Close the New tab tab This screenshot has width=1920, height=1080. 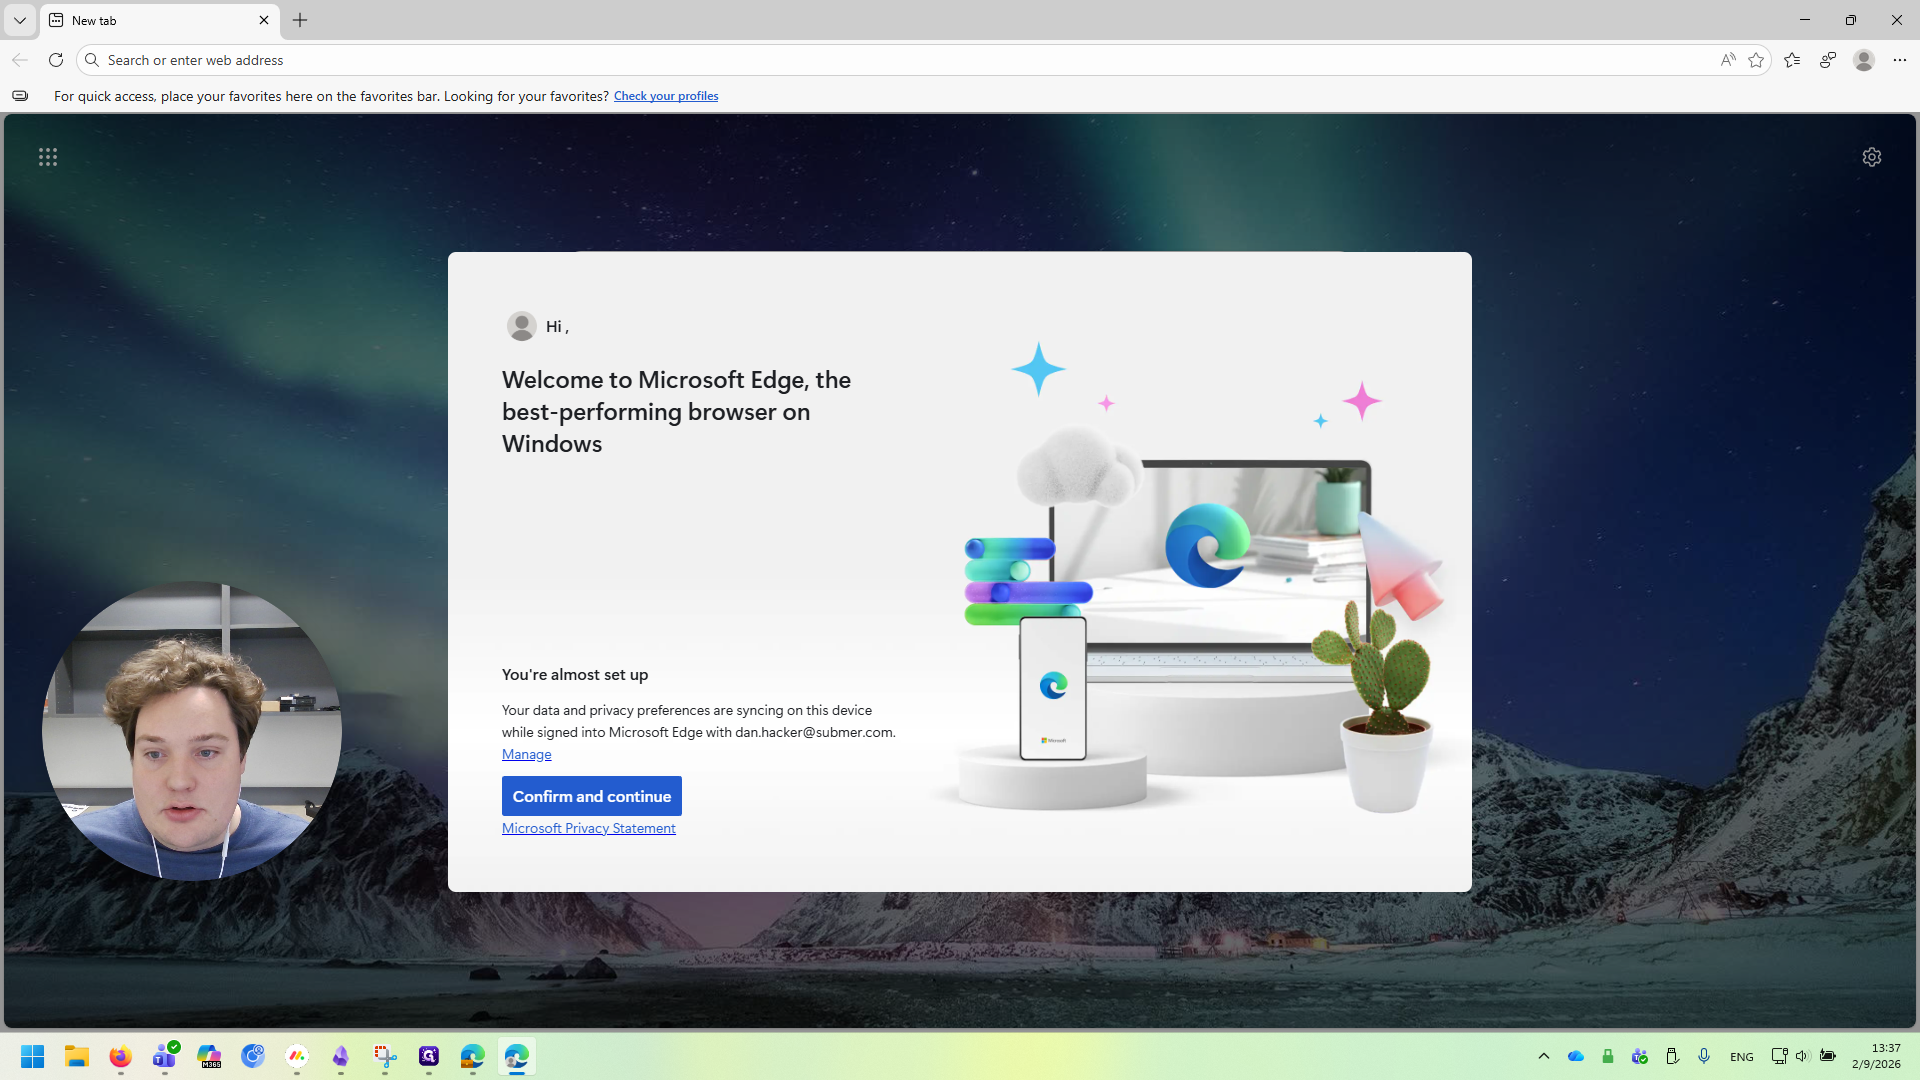click(x=264, y=20)
